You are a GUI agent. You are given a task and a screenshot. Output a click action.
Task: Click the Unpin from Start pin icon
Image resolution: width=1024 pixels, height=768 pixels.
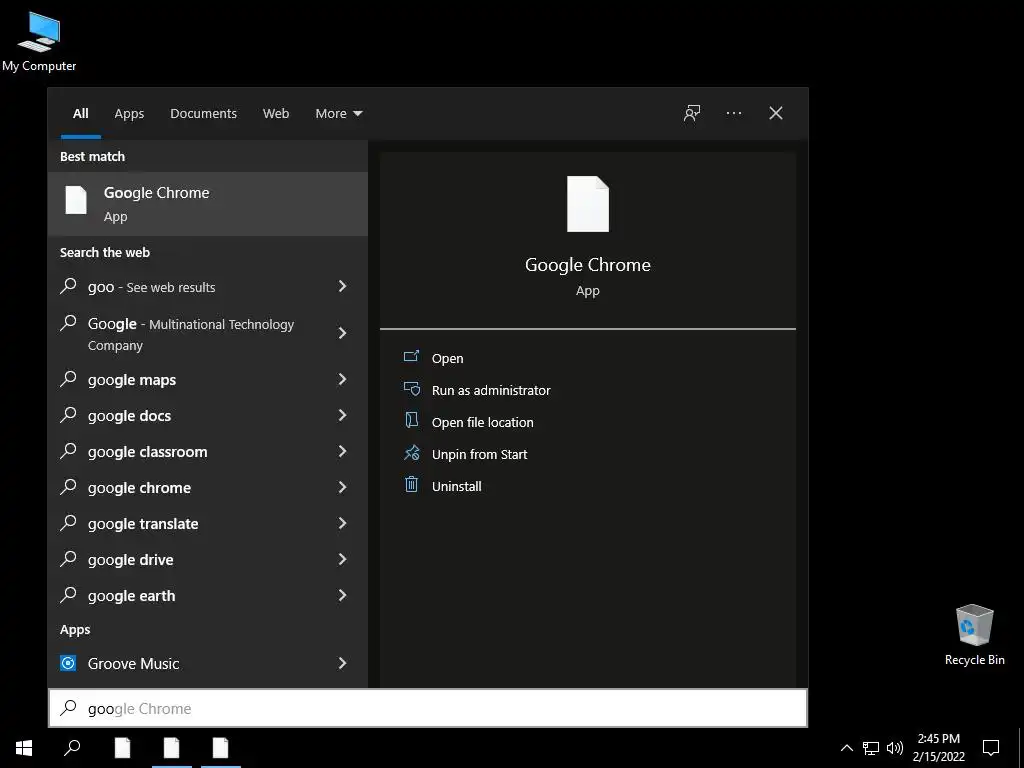click(x=411, y=453)
